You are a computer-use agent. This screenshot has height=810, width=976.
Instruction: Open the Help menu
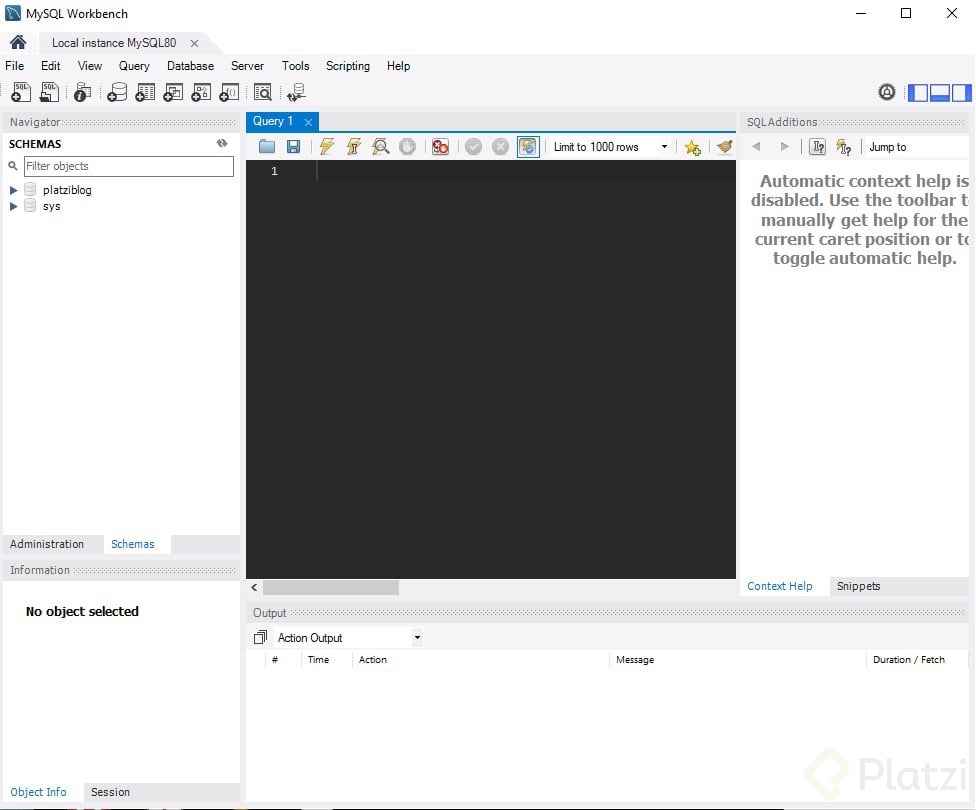398,66
